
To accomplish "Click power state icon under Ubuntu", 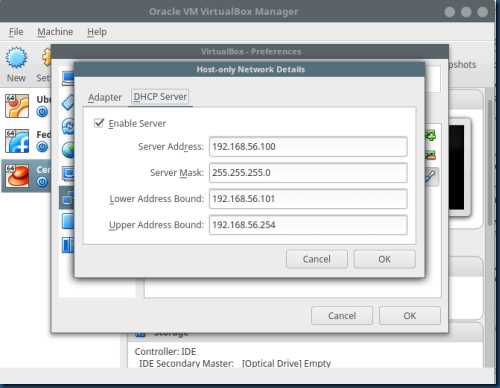I will (x=42, y=112).
